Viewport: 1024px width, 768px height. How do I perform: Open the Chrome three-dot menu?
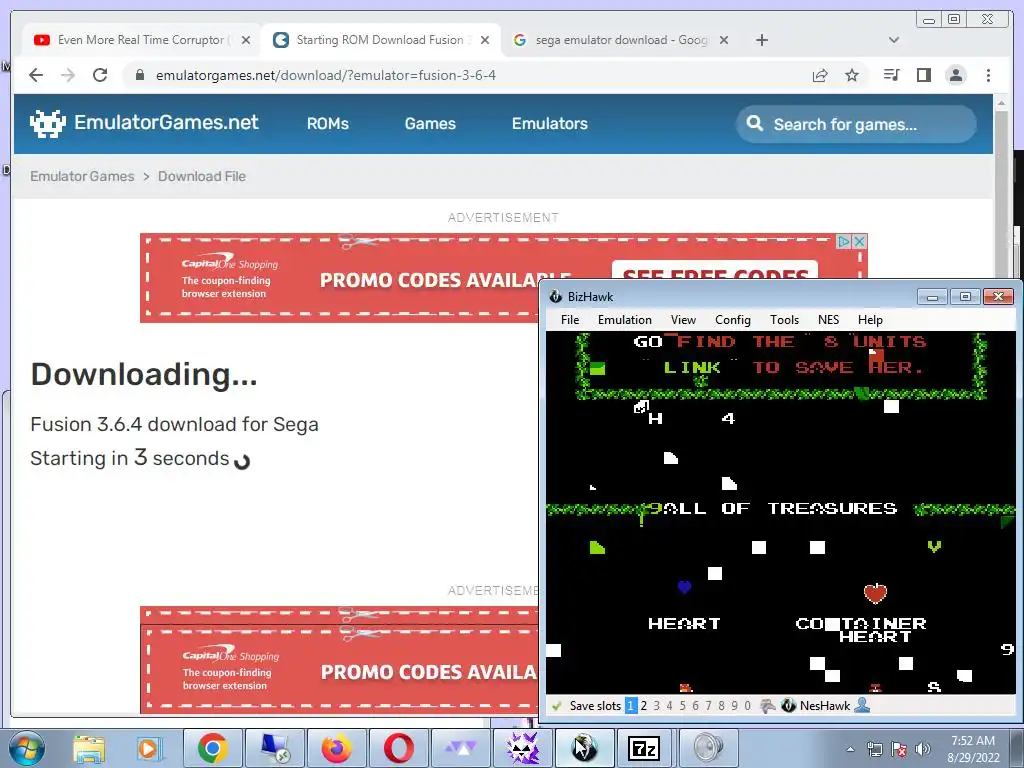pyautogui.click(x=988, y=75)
